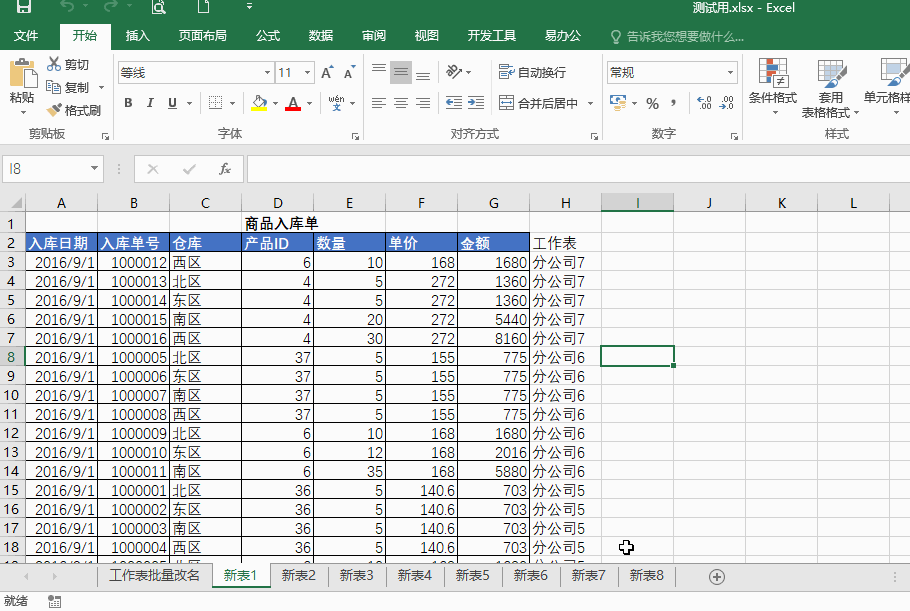
Task: Decrease font size with small A icon
Action: click(349, 73)
